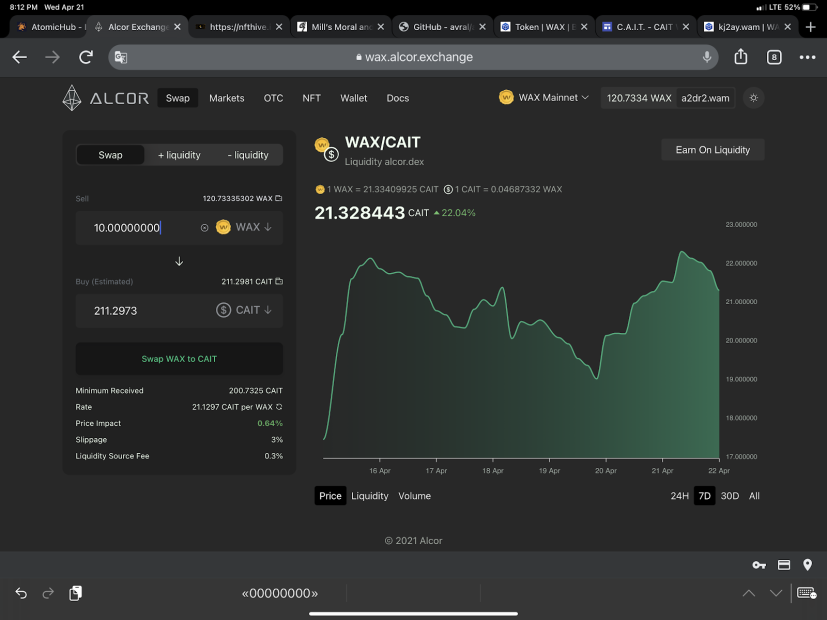
Task: Open the Docs page
Action: (x=398, y=98)
